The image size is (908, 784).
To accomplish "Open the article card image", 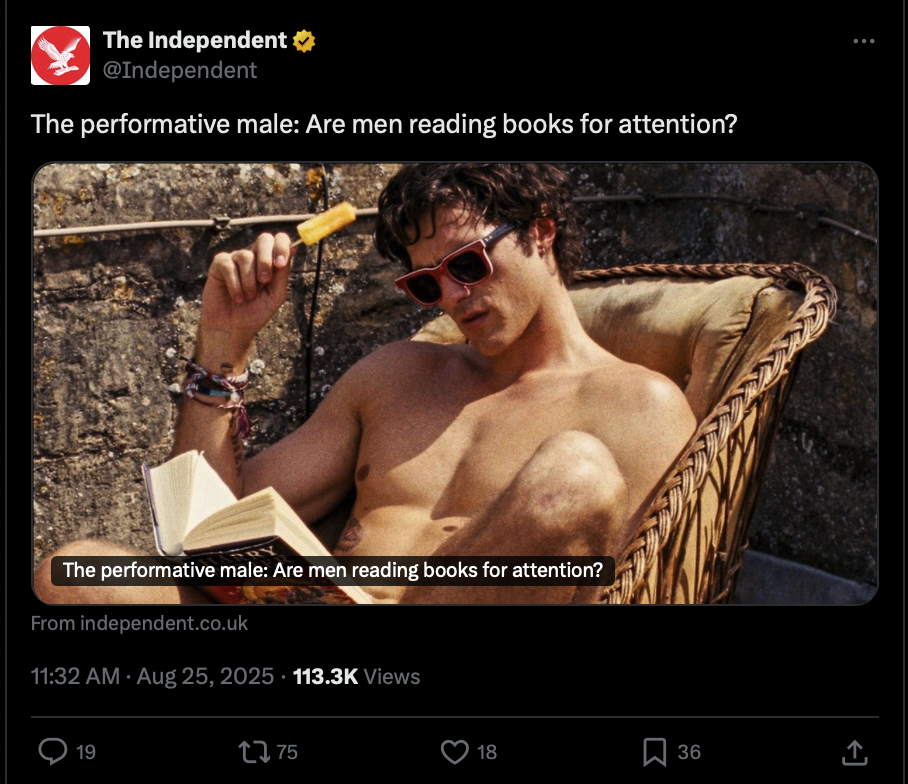I will (x=455, y=383).
